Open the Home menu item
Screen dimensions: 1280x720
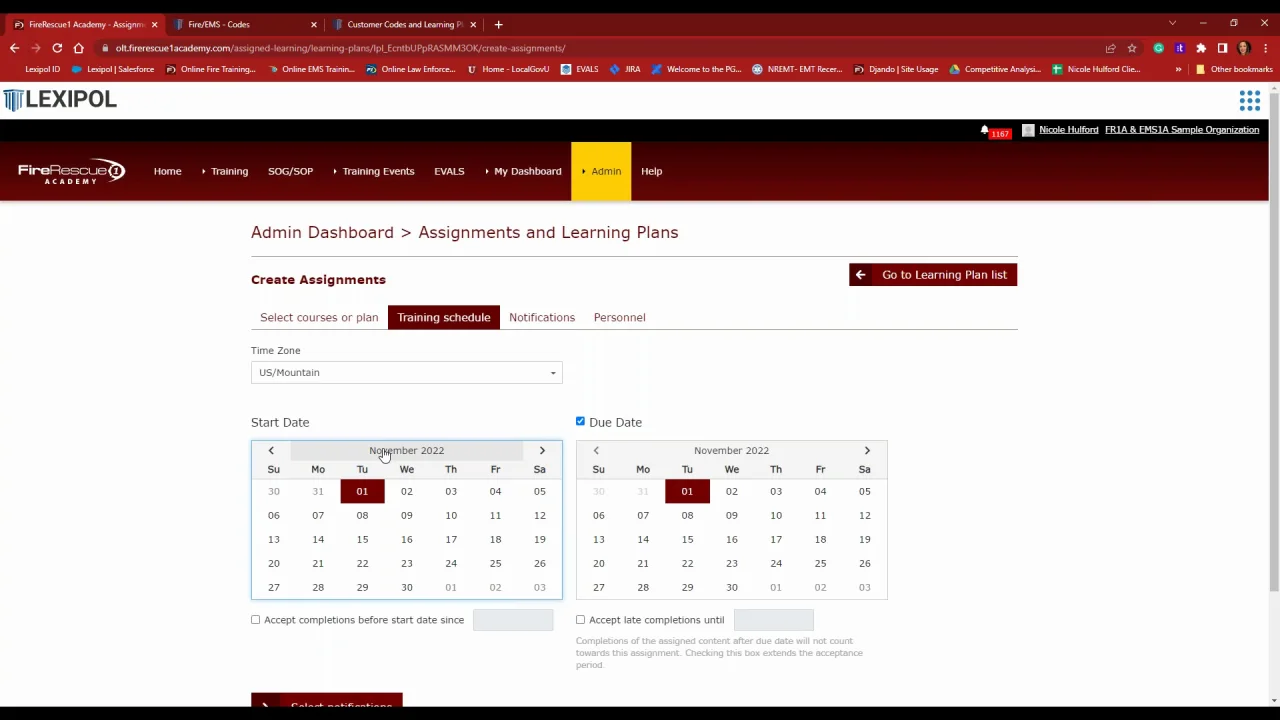tap(167, 171)
